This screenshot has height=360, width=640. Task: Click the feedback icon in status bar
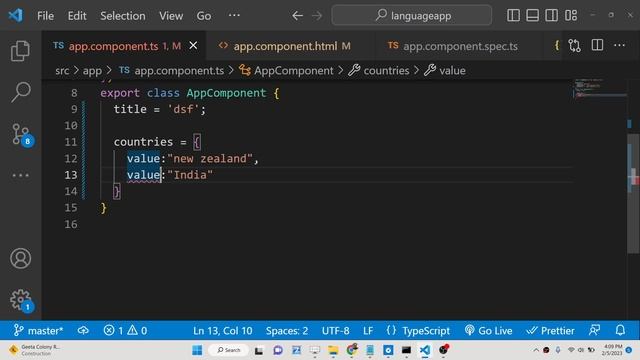(x=594, y=330)
